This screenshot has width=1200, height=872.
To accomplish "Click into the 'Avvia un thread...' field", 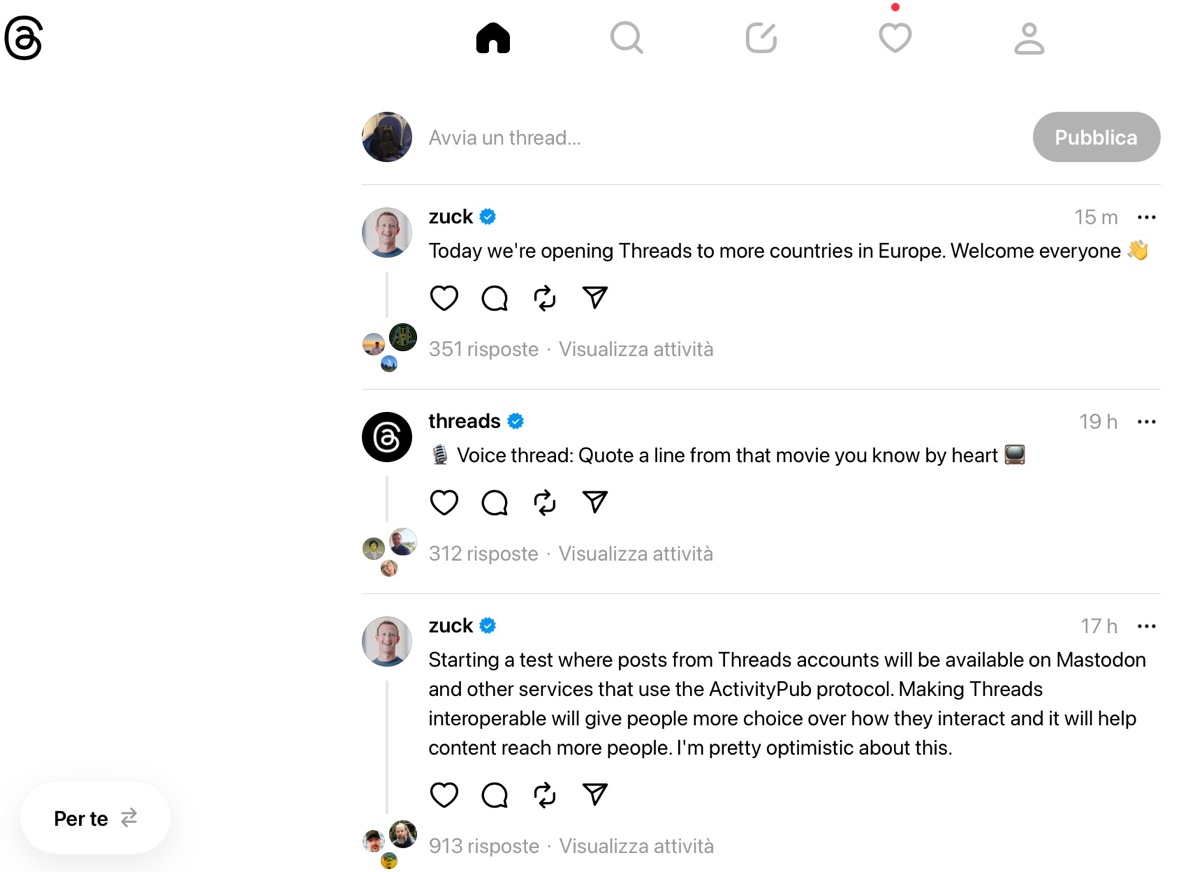I will coord(700,138).
